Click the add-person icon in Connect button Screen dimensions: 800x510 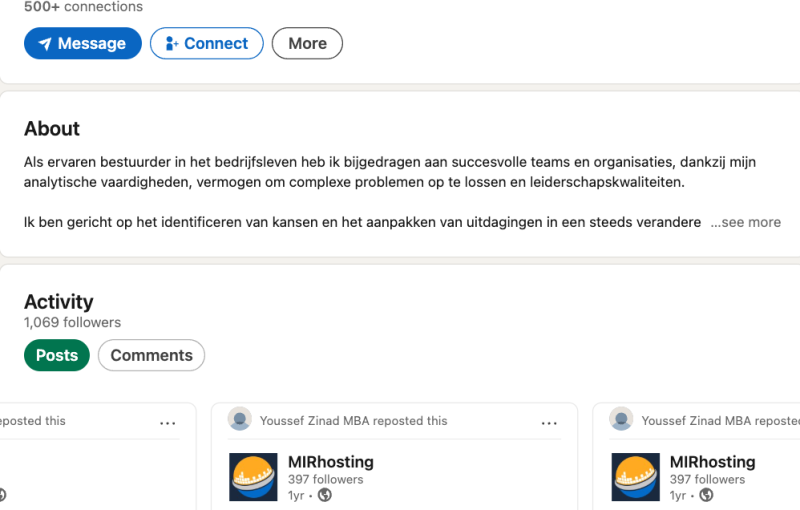(x=171, y=44)
